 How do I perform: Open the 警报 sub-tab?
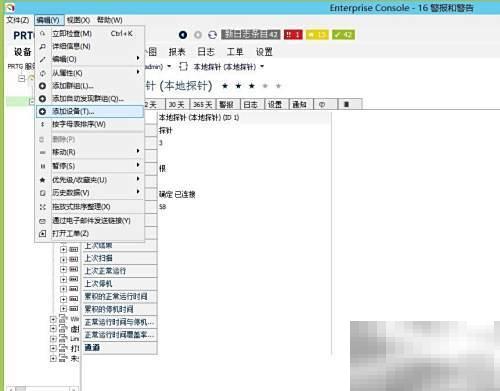point(227,104)
